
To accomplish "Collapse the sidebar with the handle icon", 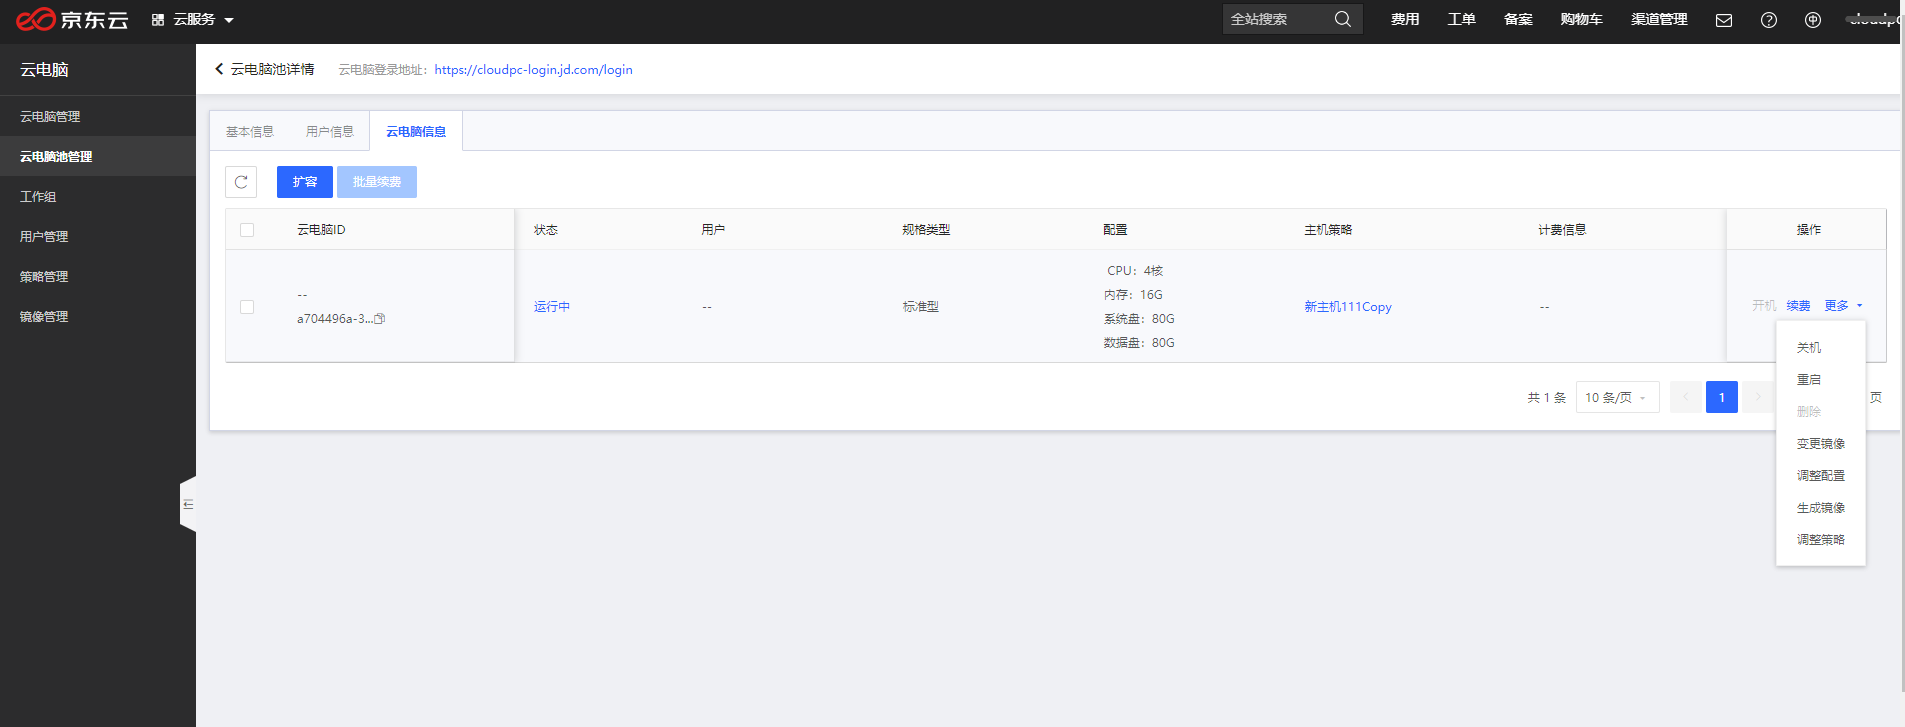I will [x=188, y=504].
